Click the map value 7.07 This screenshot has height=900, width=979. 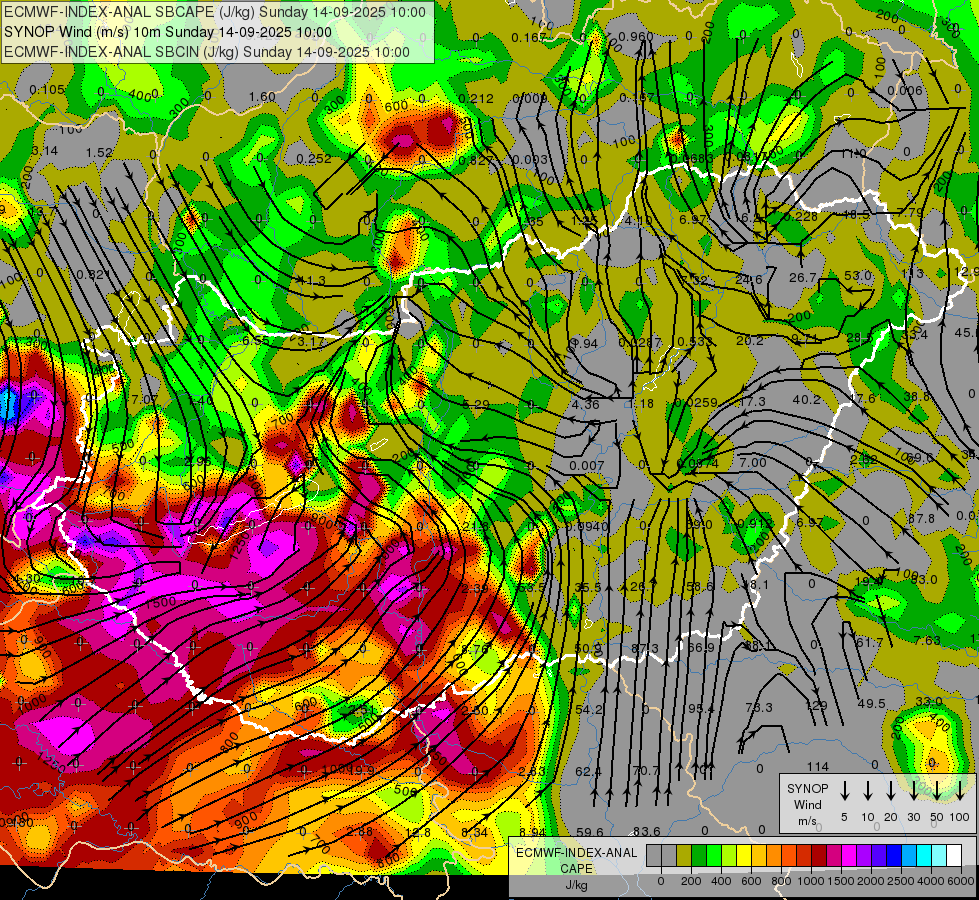click(x=144, y=398)
